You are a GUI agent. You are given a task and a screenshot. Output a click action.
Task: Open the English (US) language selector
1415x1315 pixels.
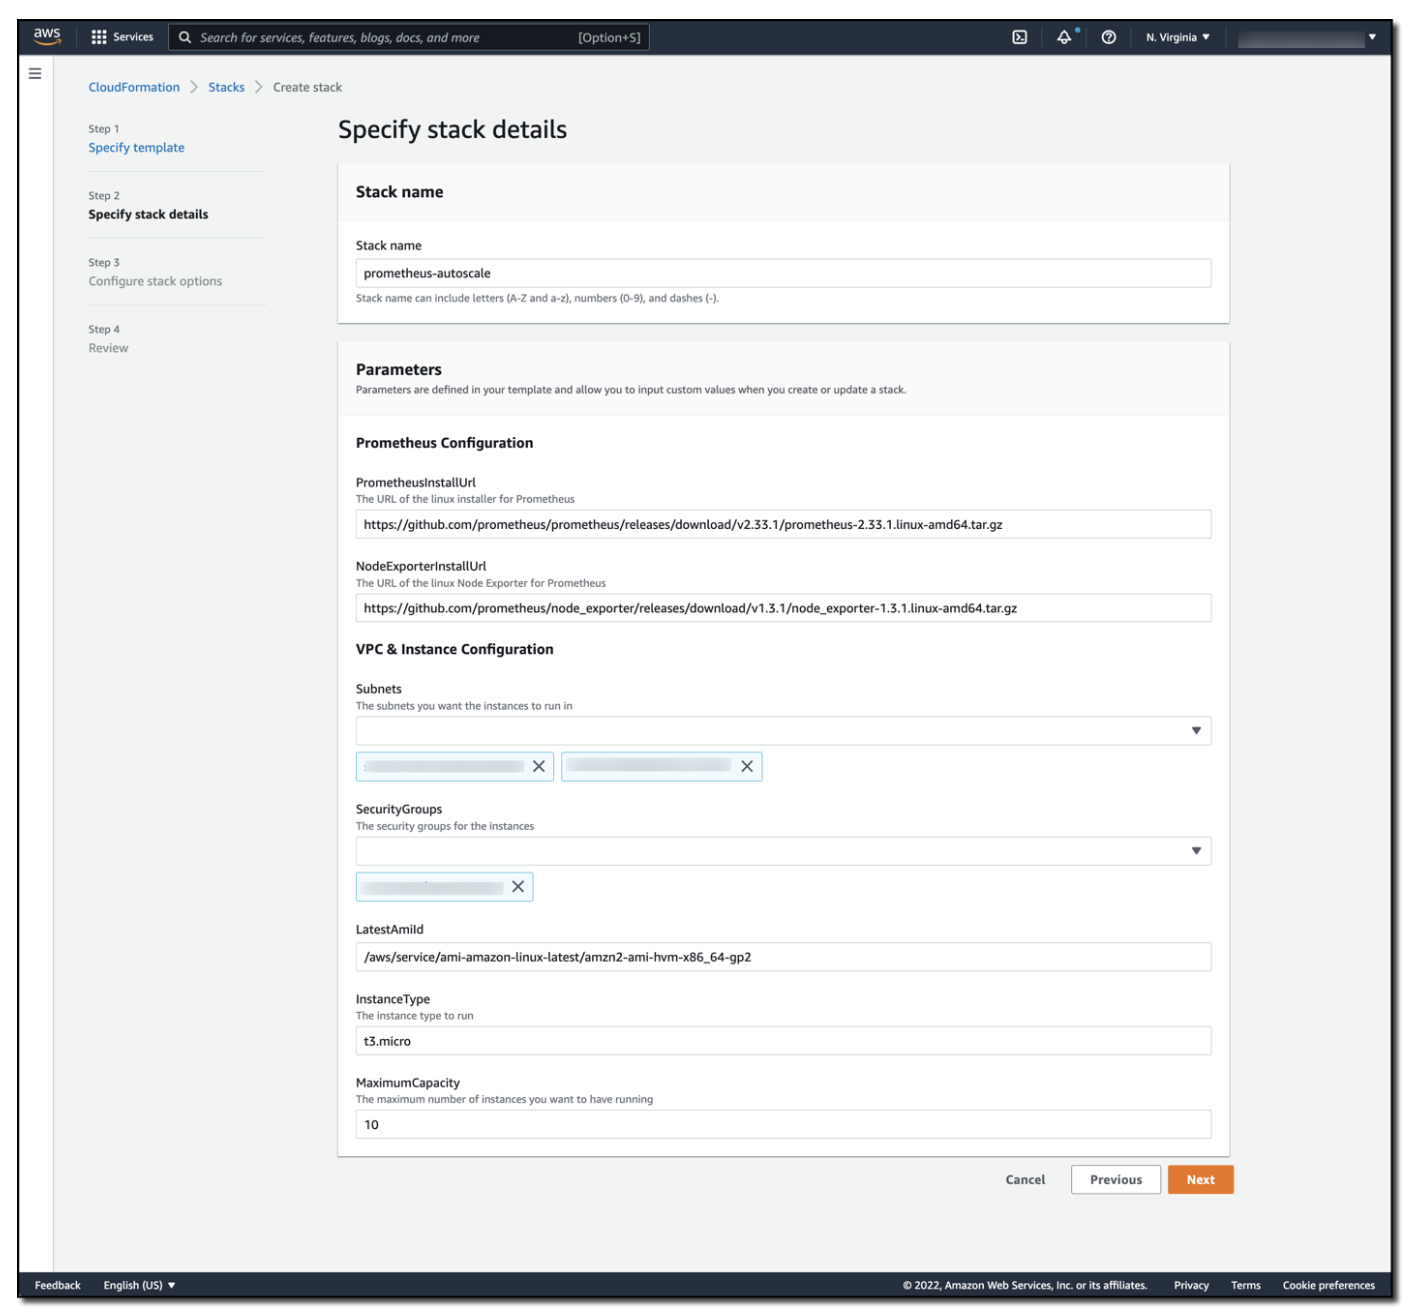(139, 1285)
